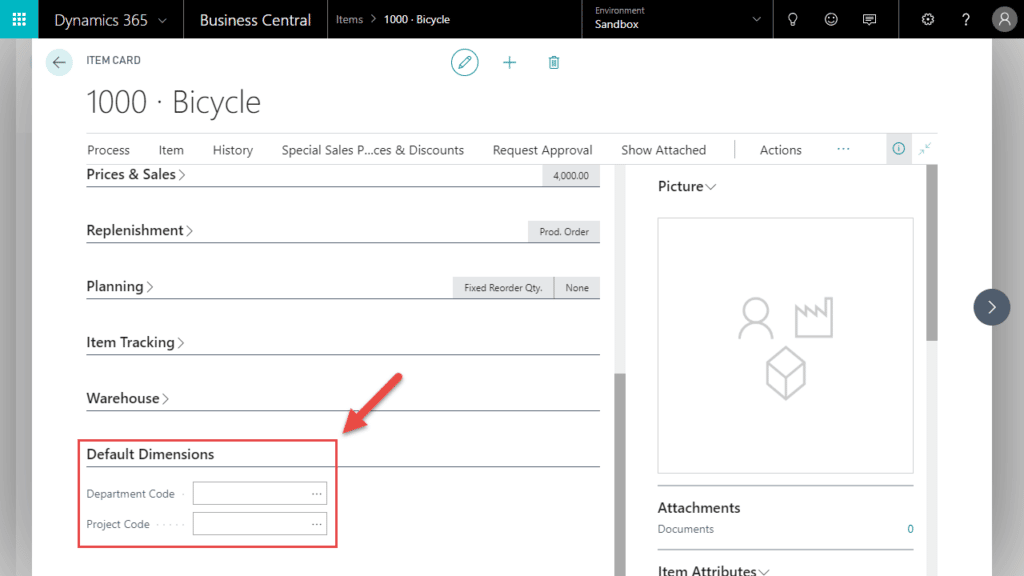Send feedback using the smiley icon
Viewport: 1024px width, 576px height.
point(831,19)
